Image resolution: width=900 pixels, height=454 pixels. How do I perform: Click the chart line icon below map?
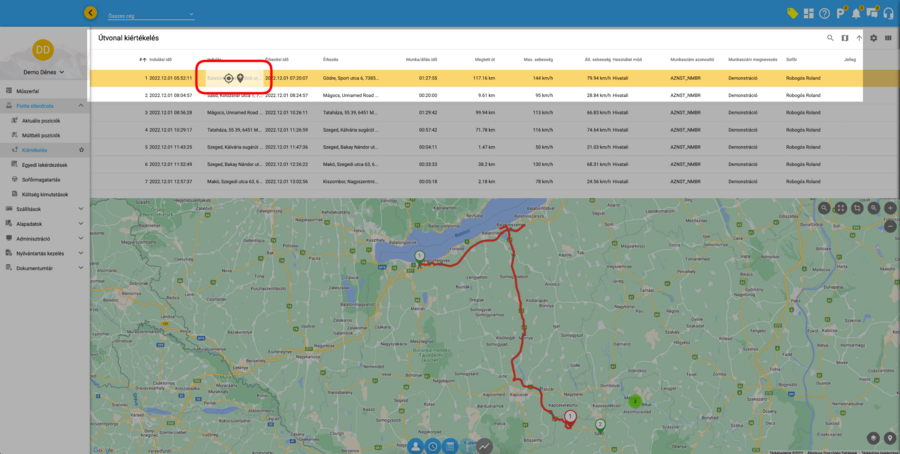[x=485, y=446]
